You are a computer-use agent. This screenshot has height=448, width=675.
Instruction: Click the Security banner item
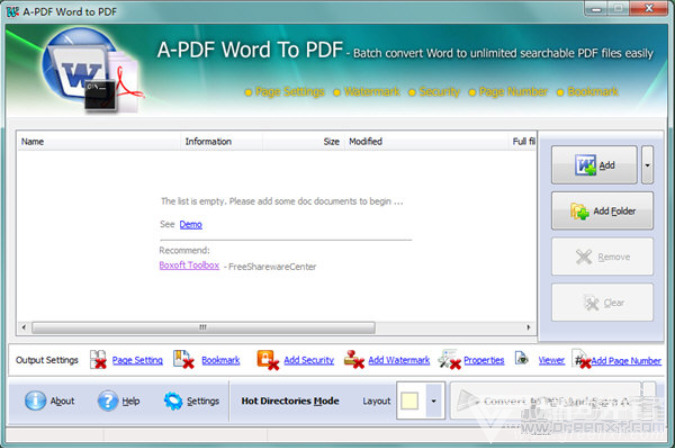pos(434,92)
